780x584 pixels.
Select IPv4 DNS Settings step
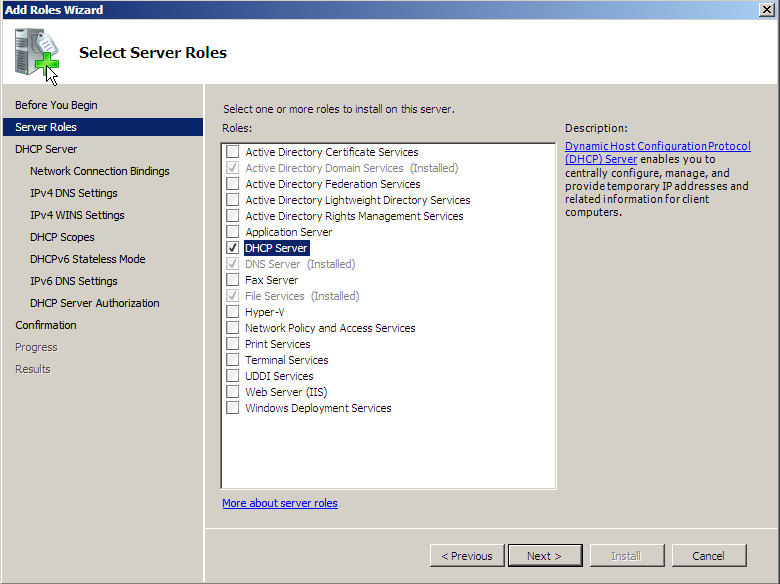pos(74,193)
